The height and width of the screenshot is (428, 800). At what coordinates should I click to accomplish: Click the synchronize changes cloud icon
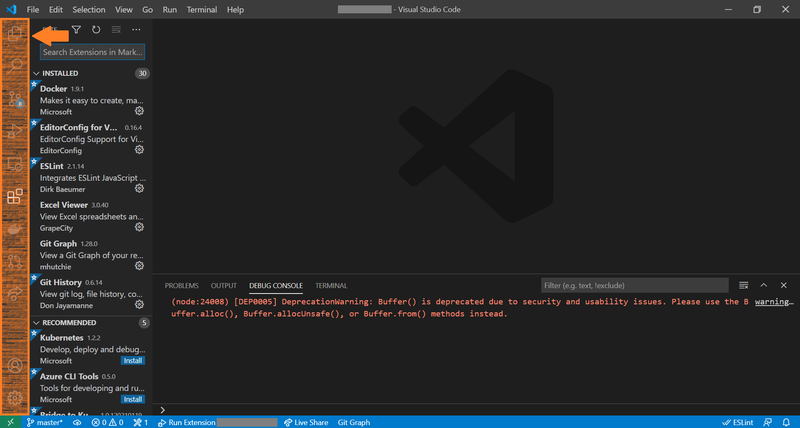pyautogui.click(x=77, y=422)
